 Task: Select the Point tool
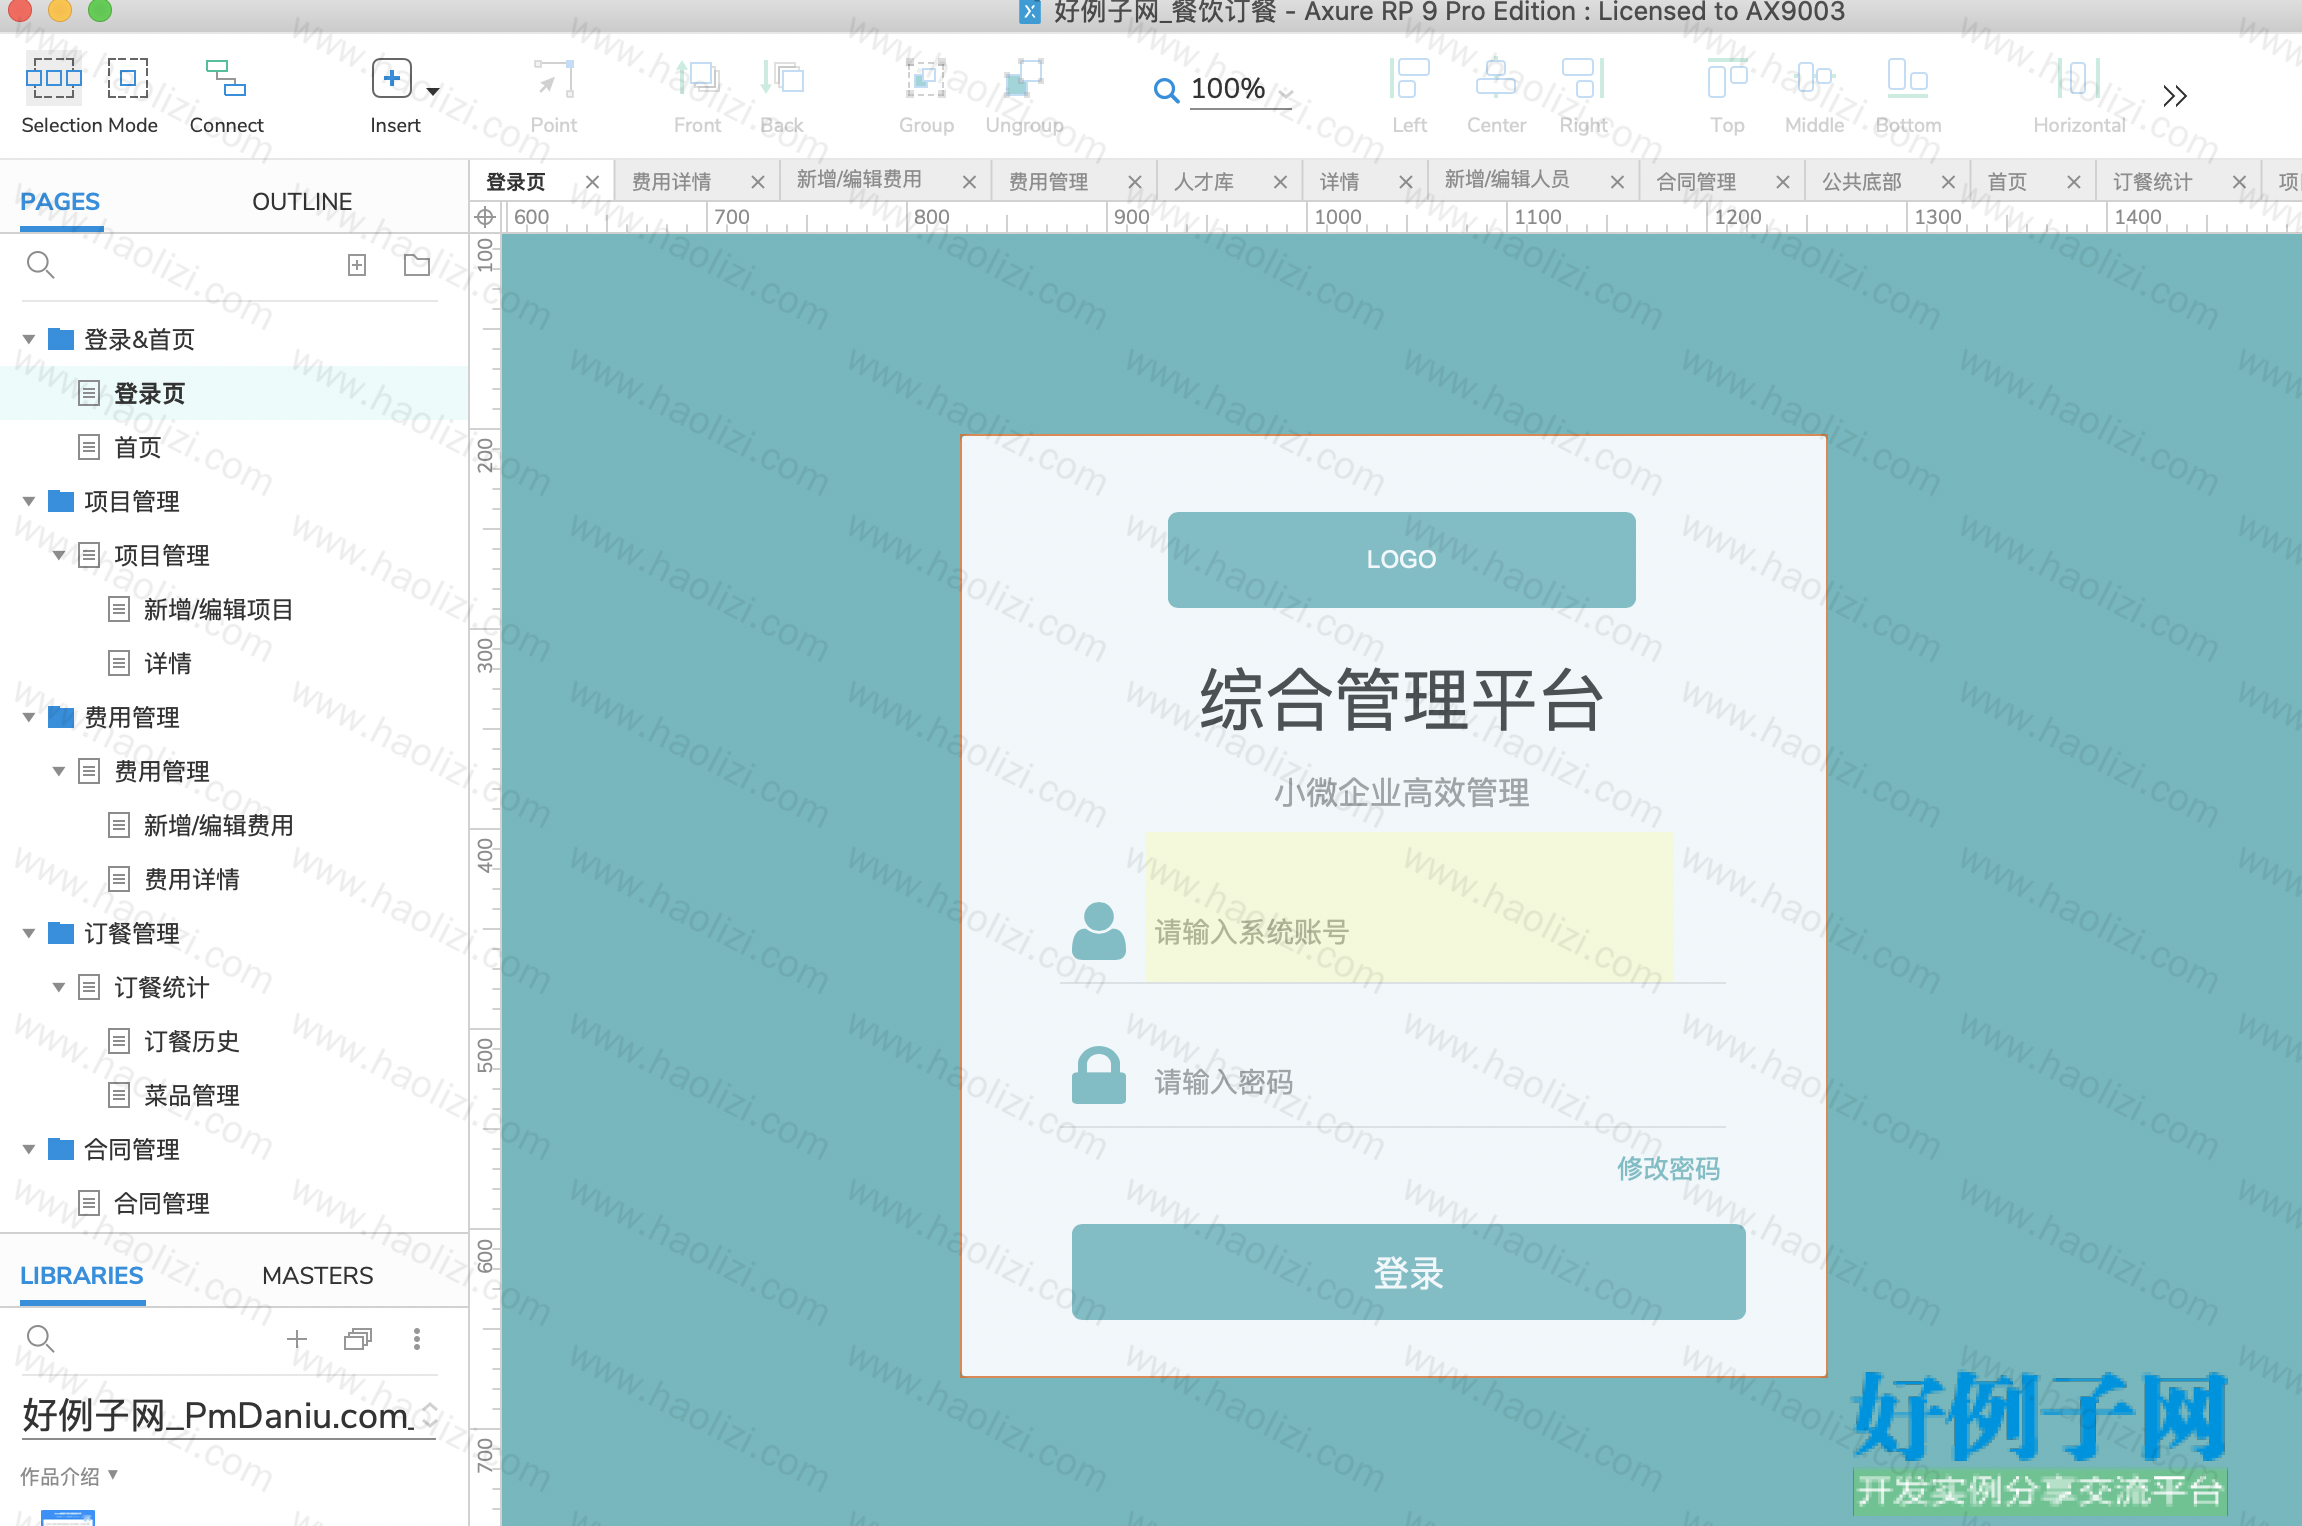(553, 78)
